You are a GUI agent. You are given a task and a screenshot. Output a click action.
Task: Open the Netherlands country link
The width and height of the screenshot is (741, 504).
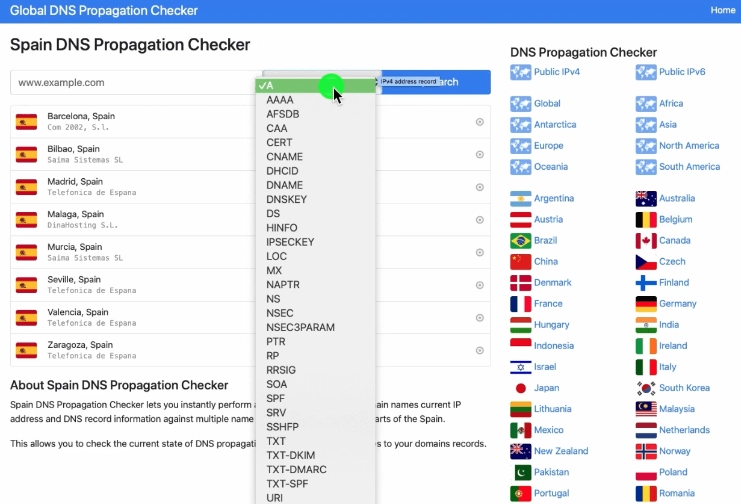pyautogui.click(x=684, y=430)
